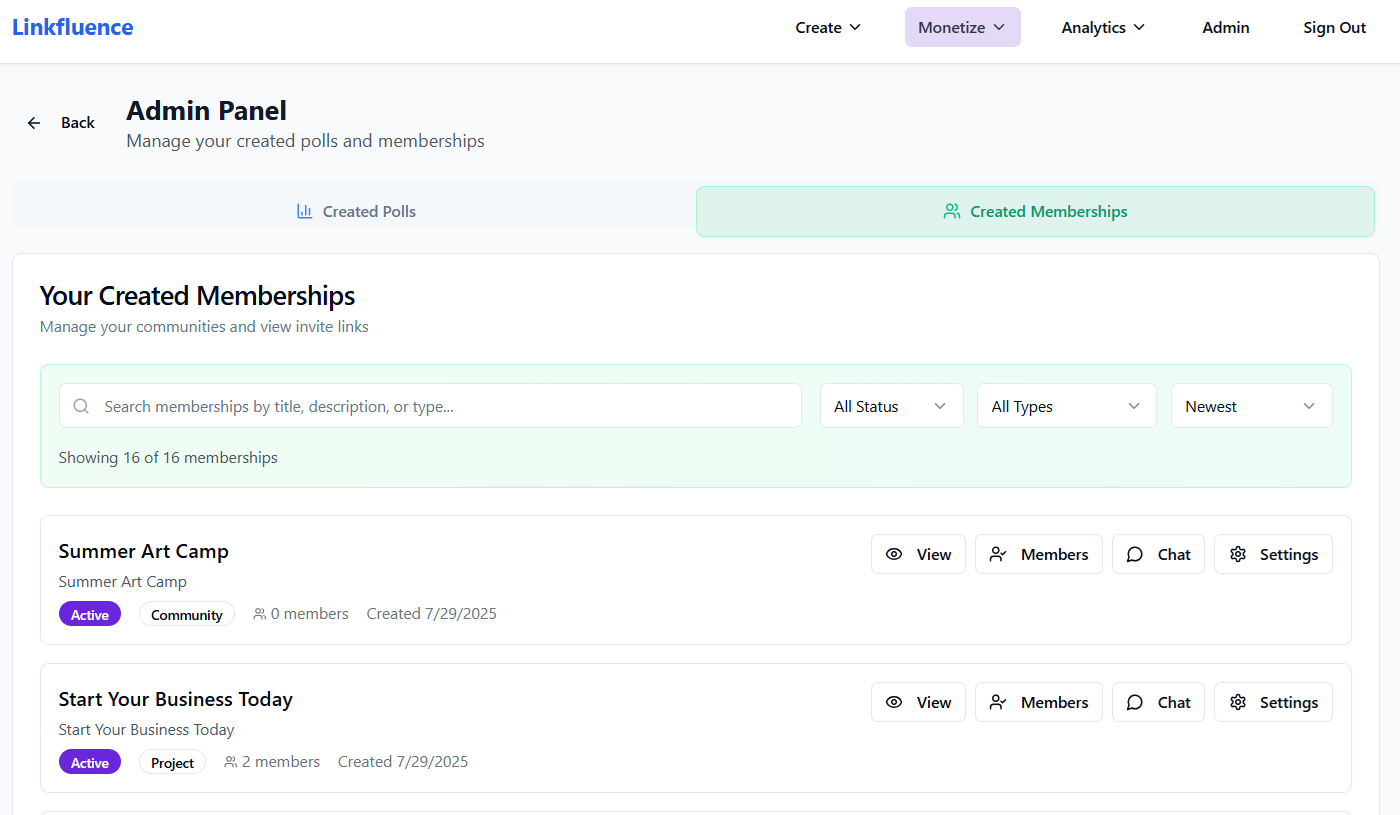Switch to the Created Memberships tab
Image resolution: width=1400 pixels, height=815 pixels.
(x=1035, y=211)
